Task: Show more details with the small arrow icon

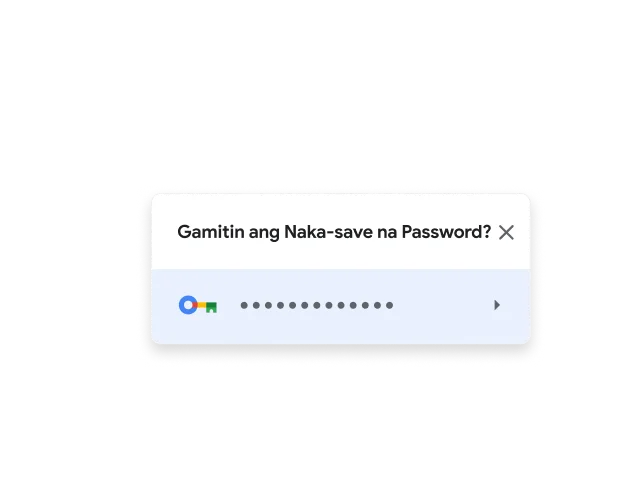Action: click(496, 305)
